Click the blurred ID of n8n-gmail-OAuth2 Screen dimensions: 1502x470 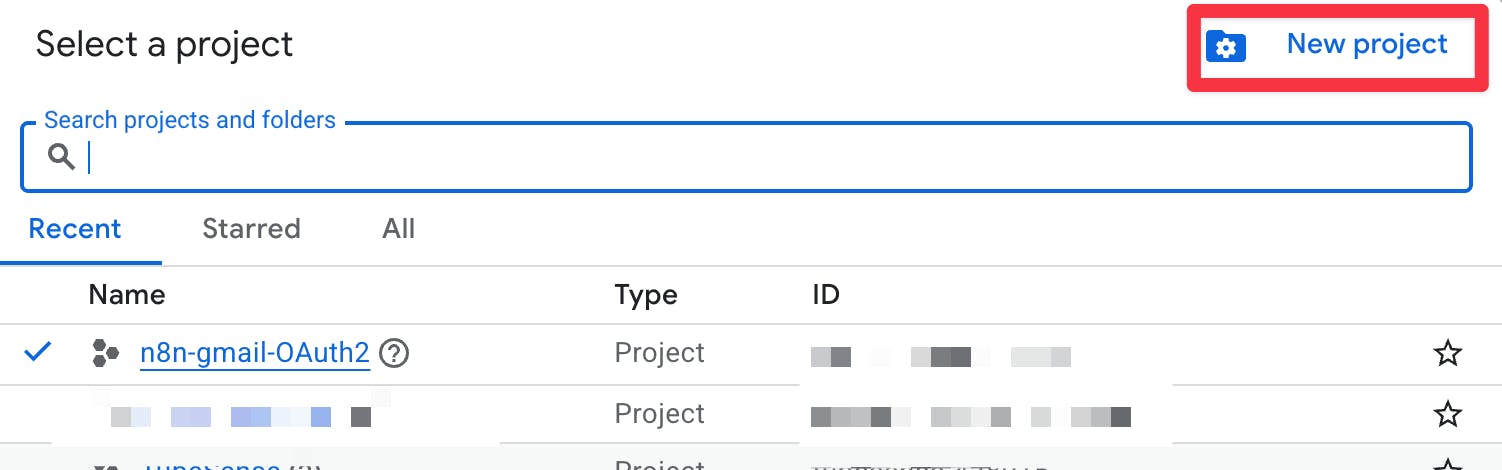pyautogui.click(x=941, y=356)
